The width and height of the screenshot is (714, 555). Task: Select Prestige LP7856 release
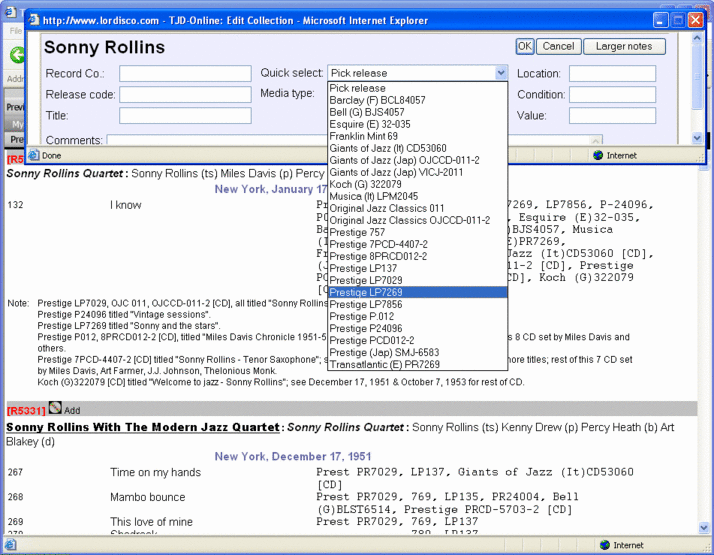418,304
